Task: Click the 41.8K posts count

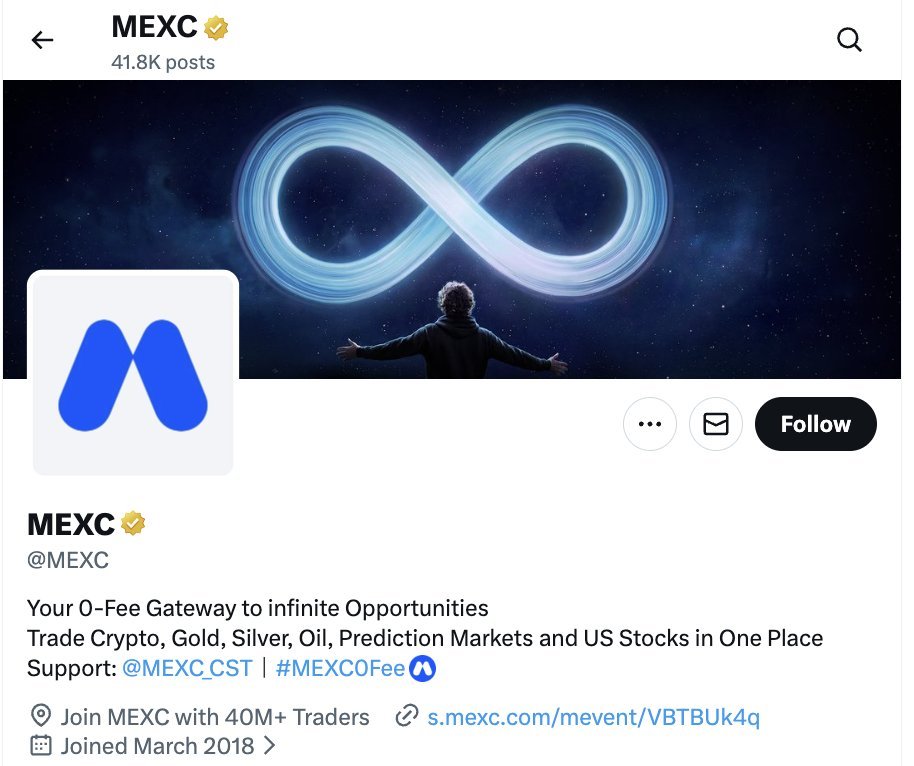Action: pyautogui.click(x=163, y=62)
